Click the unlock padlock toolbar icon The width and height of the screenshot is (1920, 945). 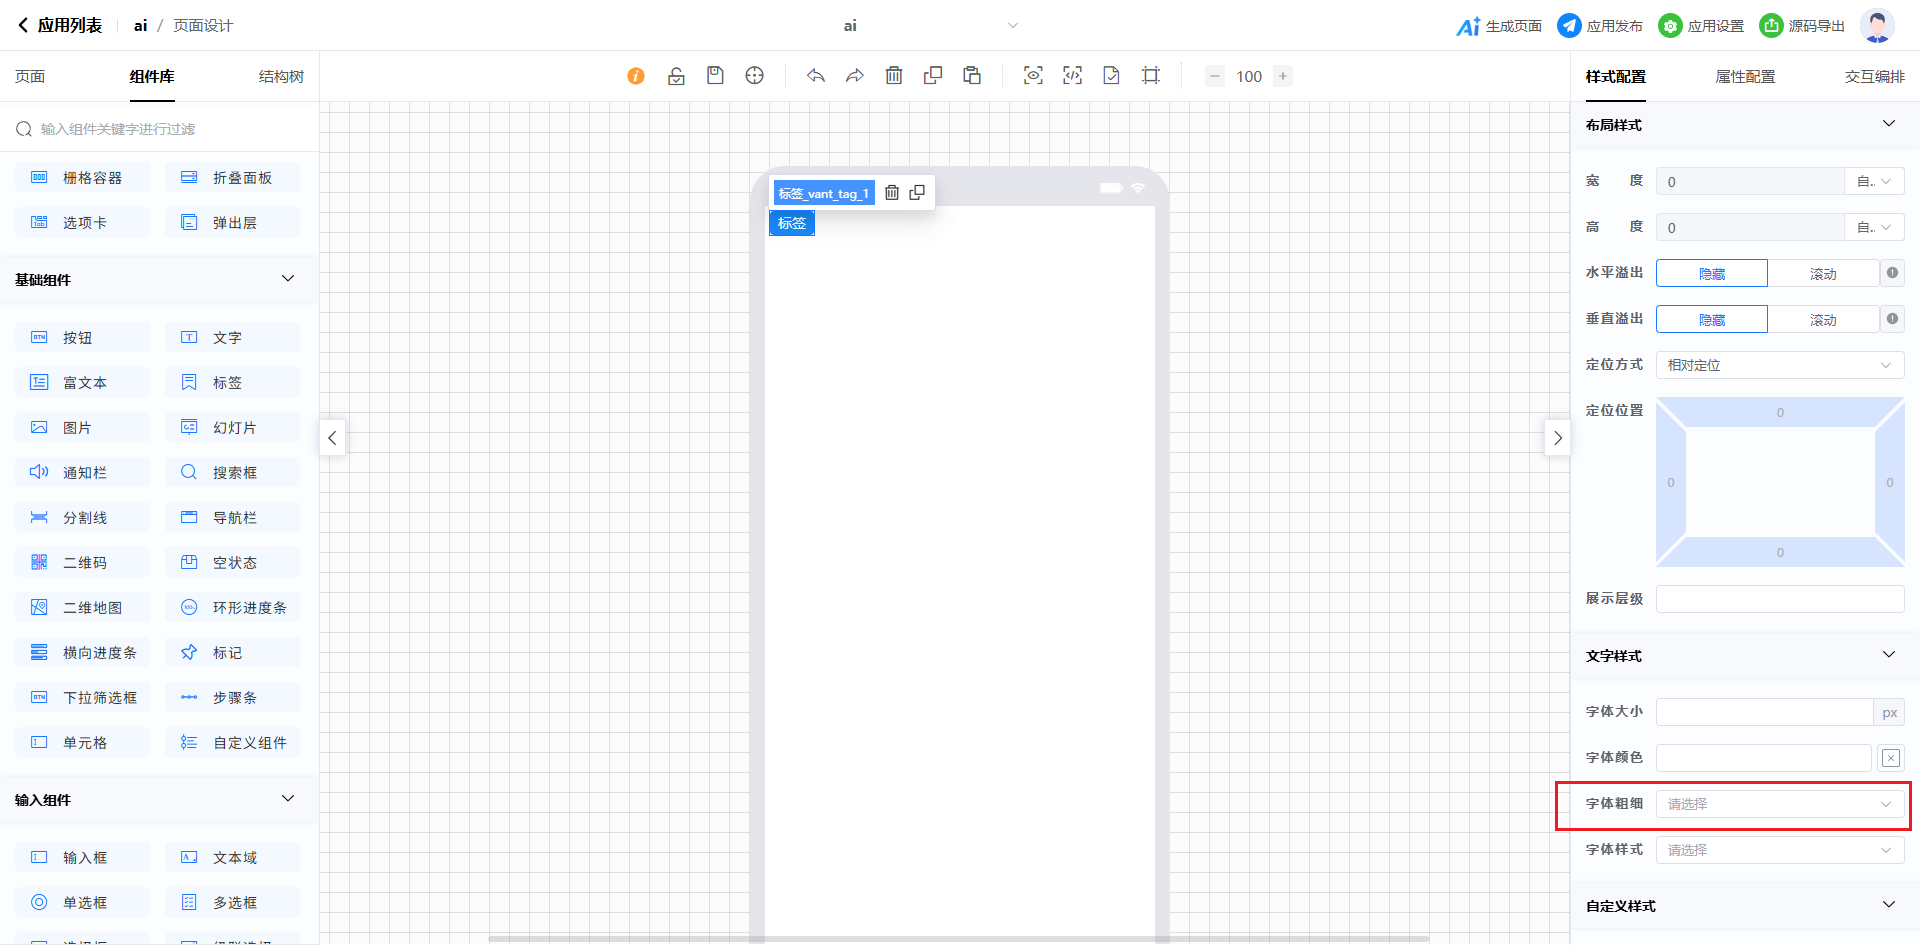[x=676, y=76]
